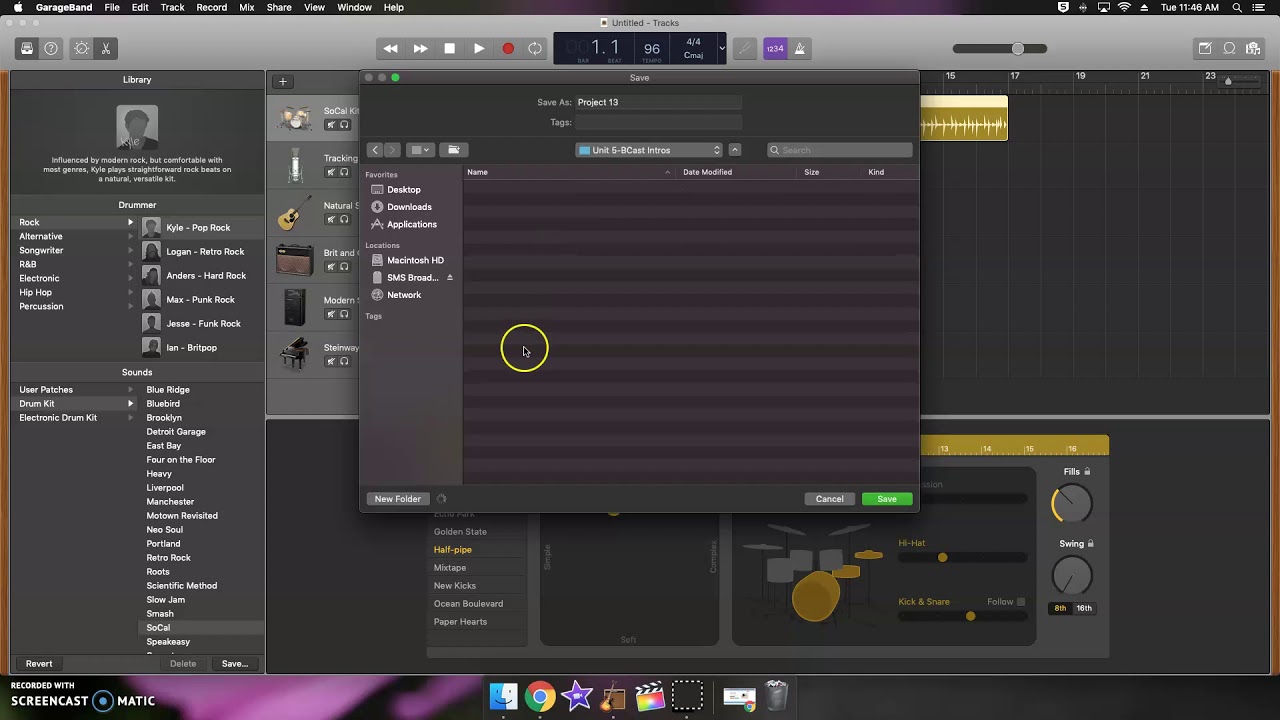This screenshot has height=720, width=1280.
Task: Open the Record menu
Action: pos(211,7)
